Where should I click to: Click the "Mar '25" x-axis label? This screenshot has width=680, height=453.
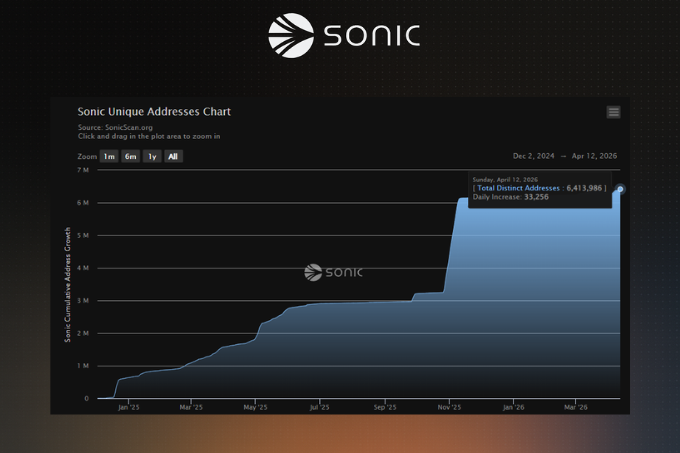pos(191,407)
